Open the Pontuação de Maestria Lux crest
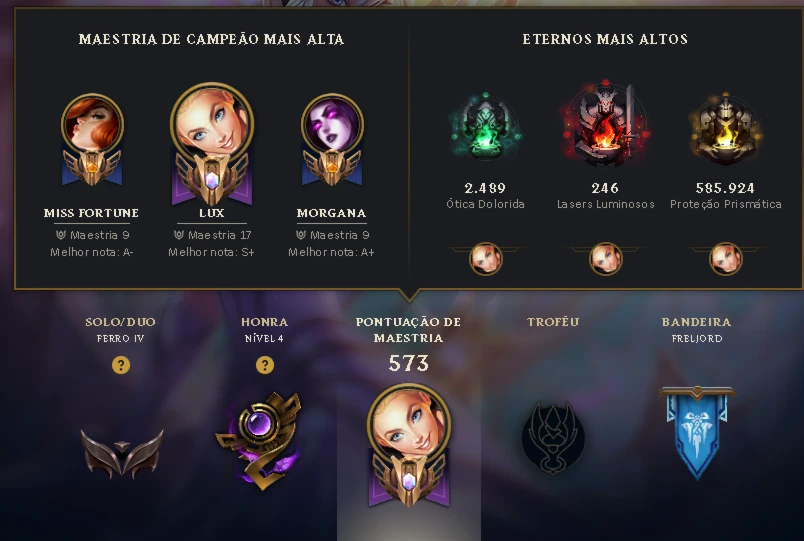Viewport: 804px width, 541px height. coord(409,445)
